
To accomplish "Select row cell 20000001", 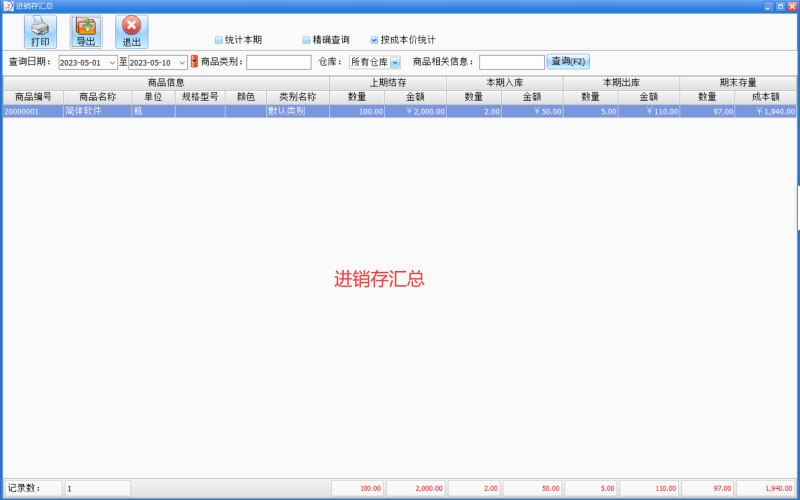I will click(x=33, y=111).
